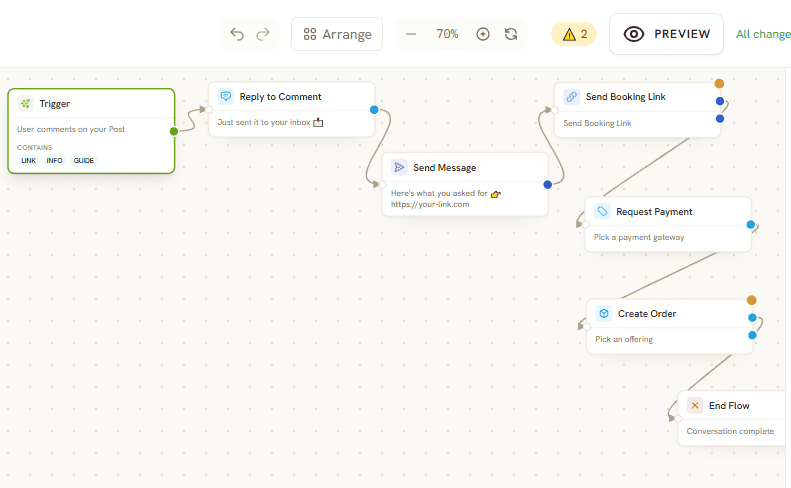Image resolution: width=791 pixels, height=488 pixels.
Task: Select the Trigger node title
Action: 54,103
